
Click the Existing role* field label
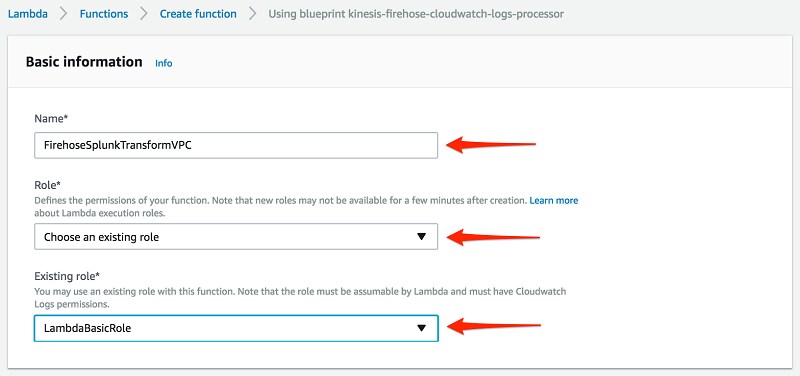point(67,276)
